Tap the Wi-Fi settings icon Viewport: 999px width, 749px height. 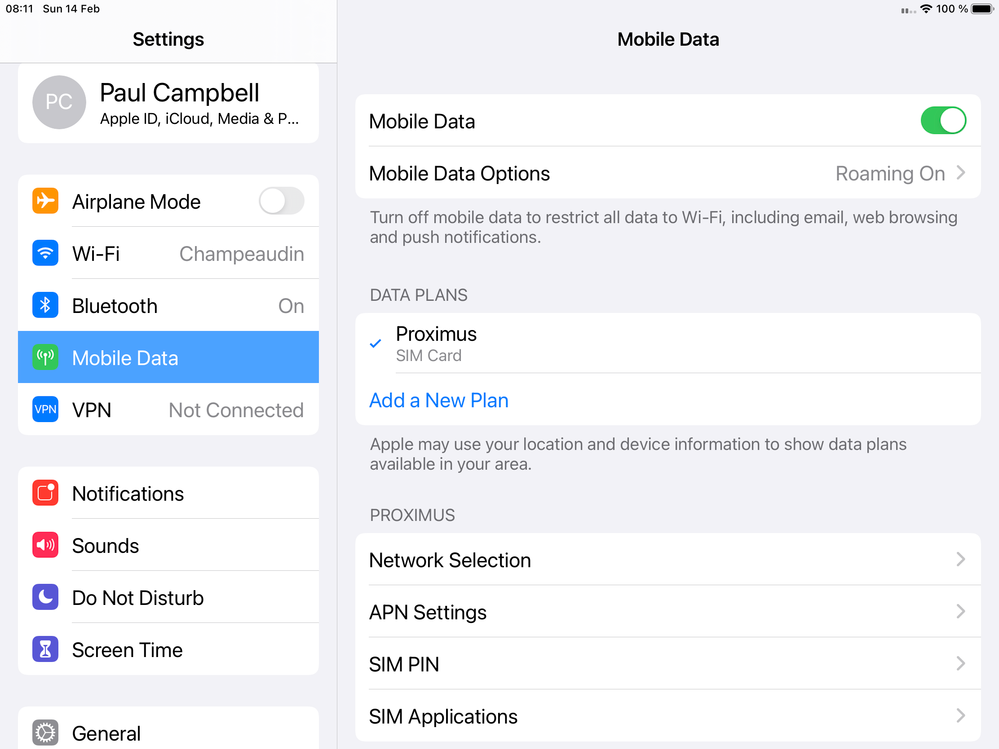[x=45, y=254]
